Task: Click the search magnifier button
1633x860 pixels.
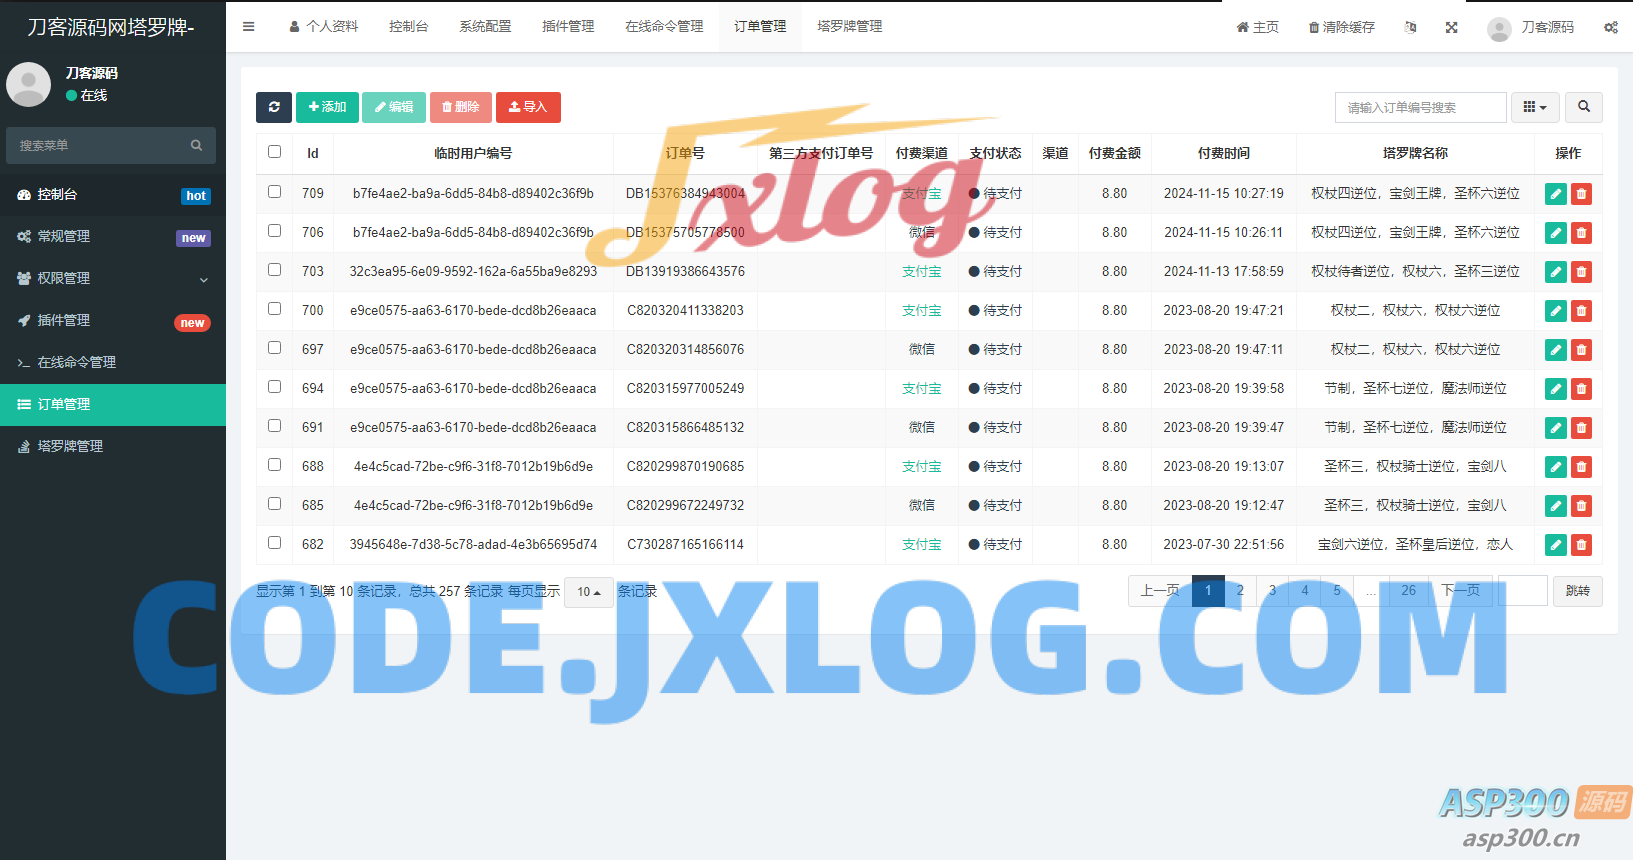Action: click(x=1584, y=107)
